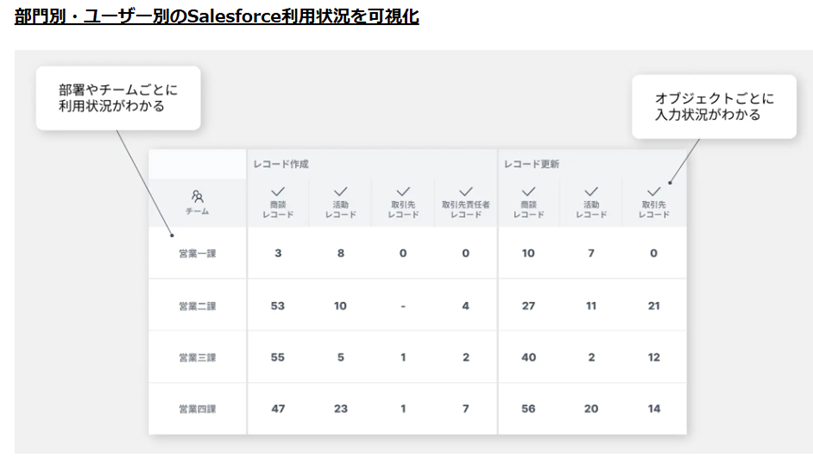813x459 pixels.
Task: Select the 営業四課 team row label
Action: tap(197, 409)
